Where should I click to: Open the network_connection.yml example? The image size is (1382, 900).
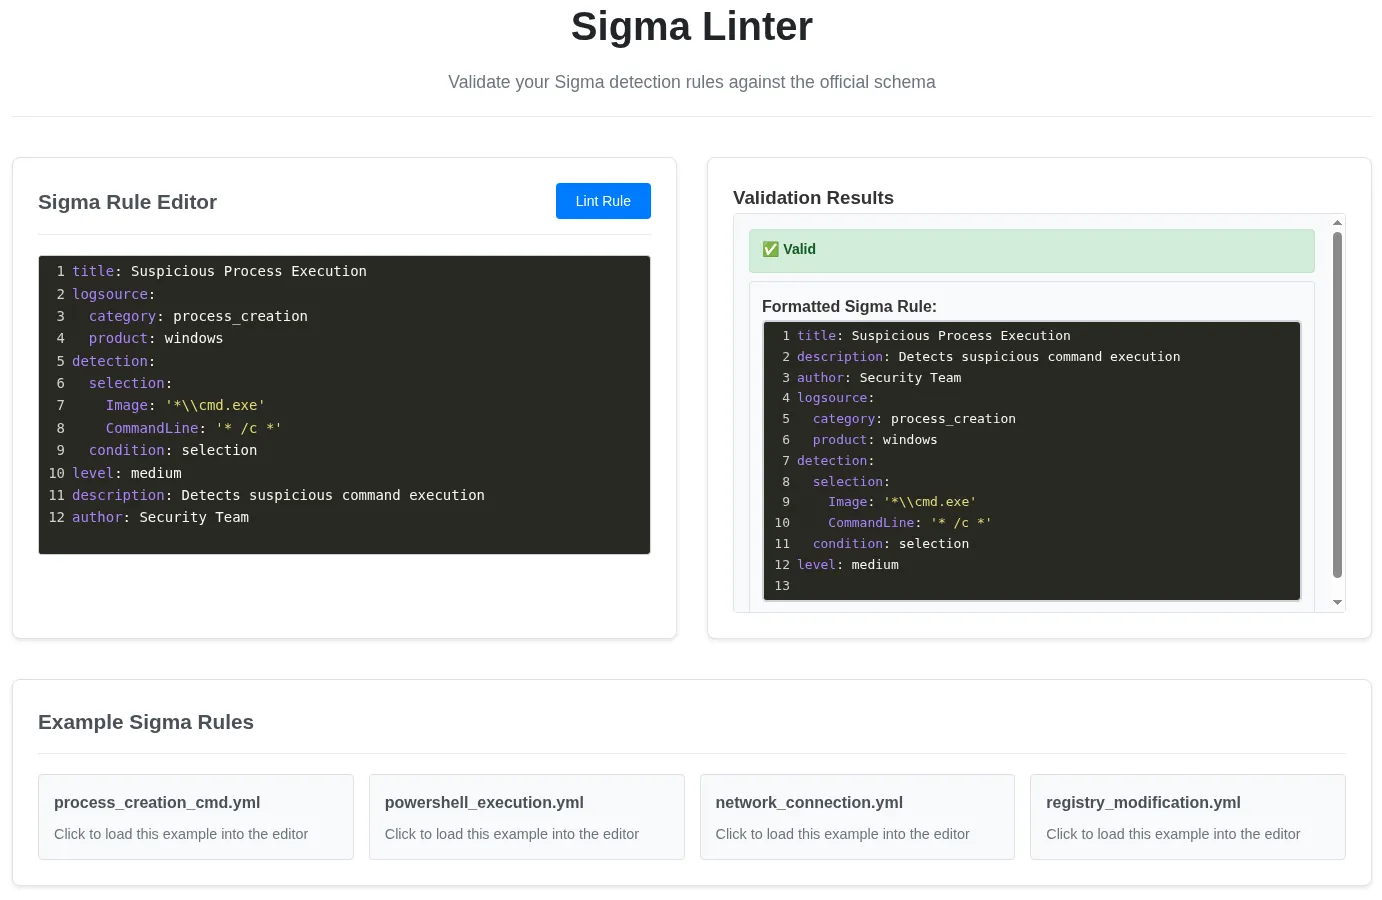click(857, 817)
